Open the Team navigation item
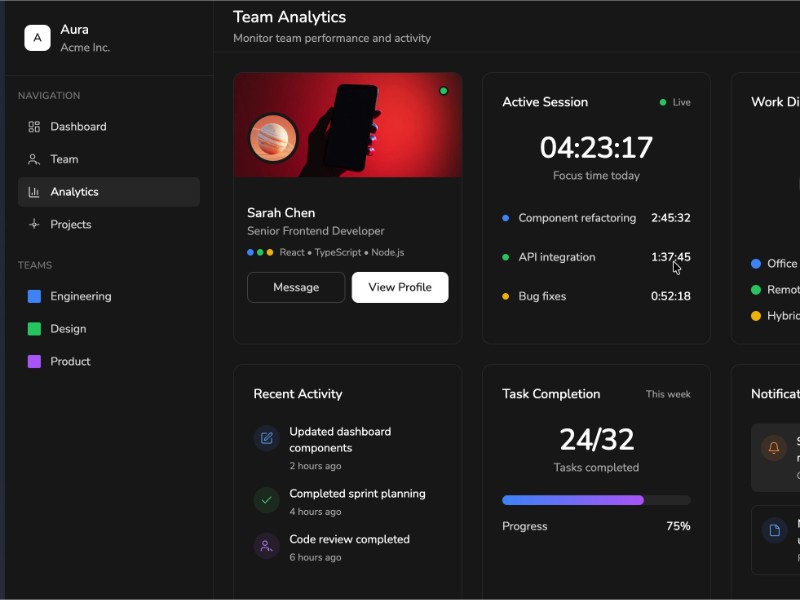 pyautogui.click(x=109, y=159)
